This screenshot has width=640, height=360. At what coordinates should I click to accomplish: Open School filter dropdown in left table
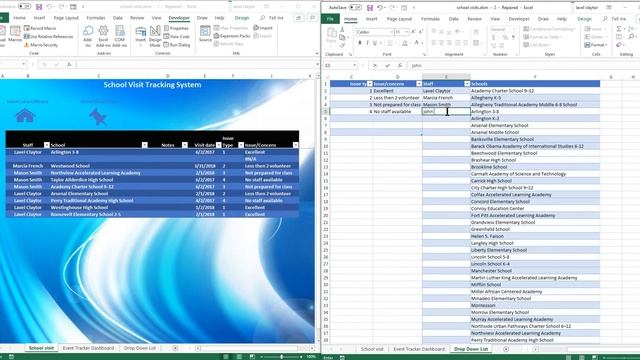tap(144, 145)
